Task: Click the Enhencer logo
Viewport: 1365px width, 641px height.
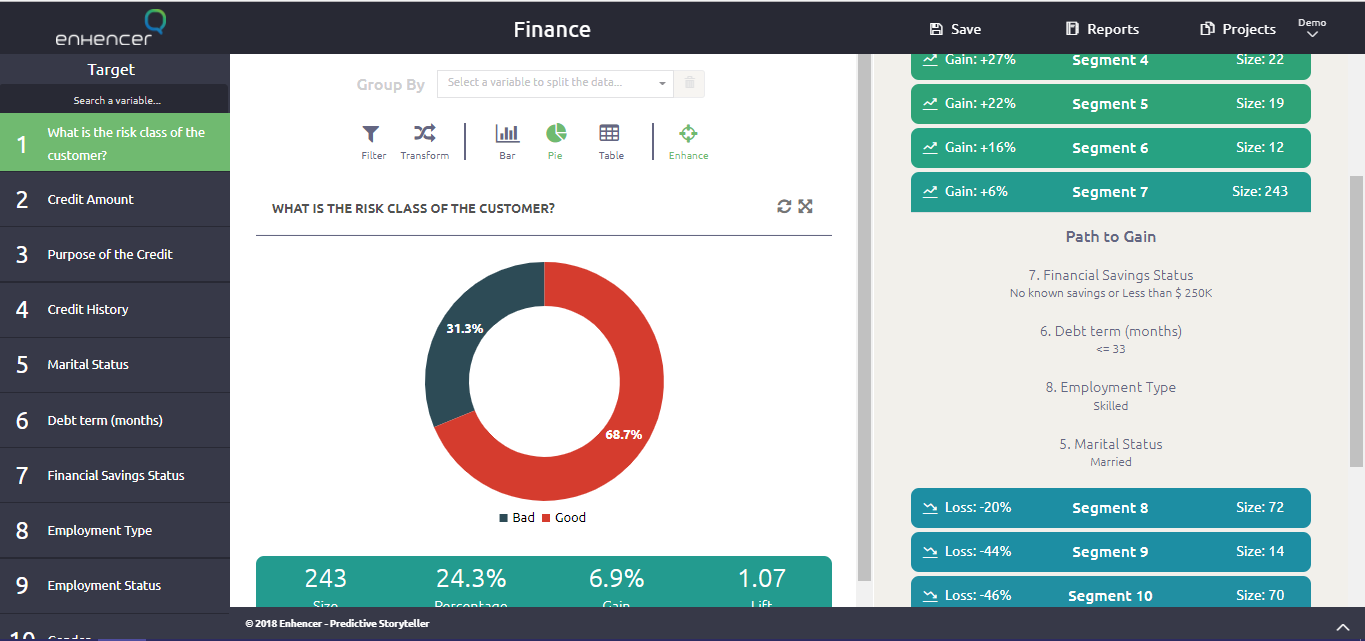Action: click(x=110, y=27)
